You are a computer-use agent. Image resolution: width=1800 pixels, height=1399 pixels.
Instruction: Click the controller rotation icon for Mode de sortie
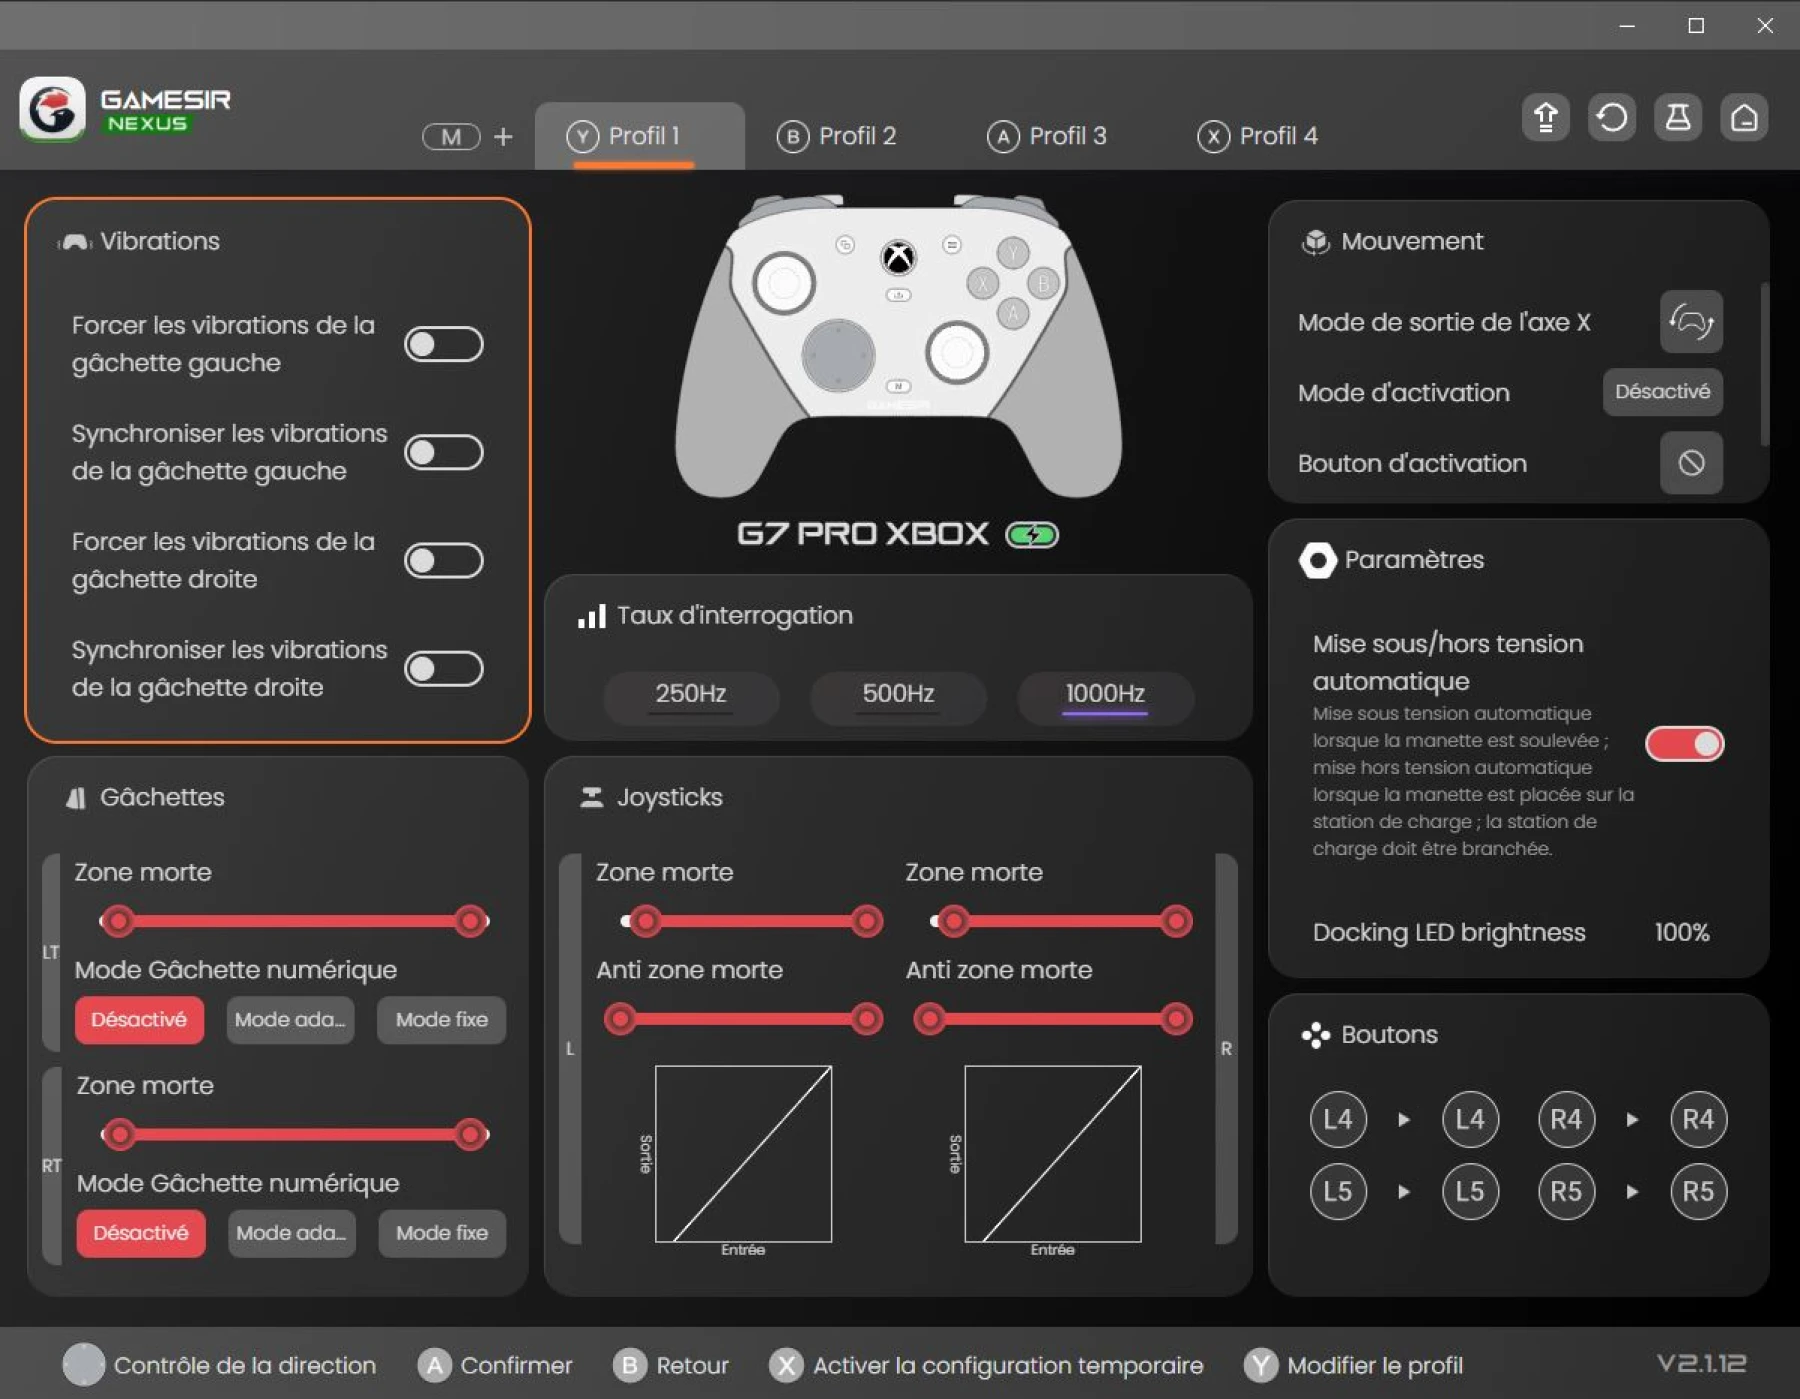tap(1689, 322)
